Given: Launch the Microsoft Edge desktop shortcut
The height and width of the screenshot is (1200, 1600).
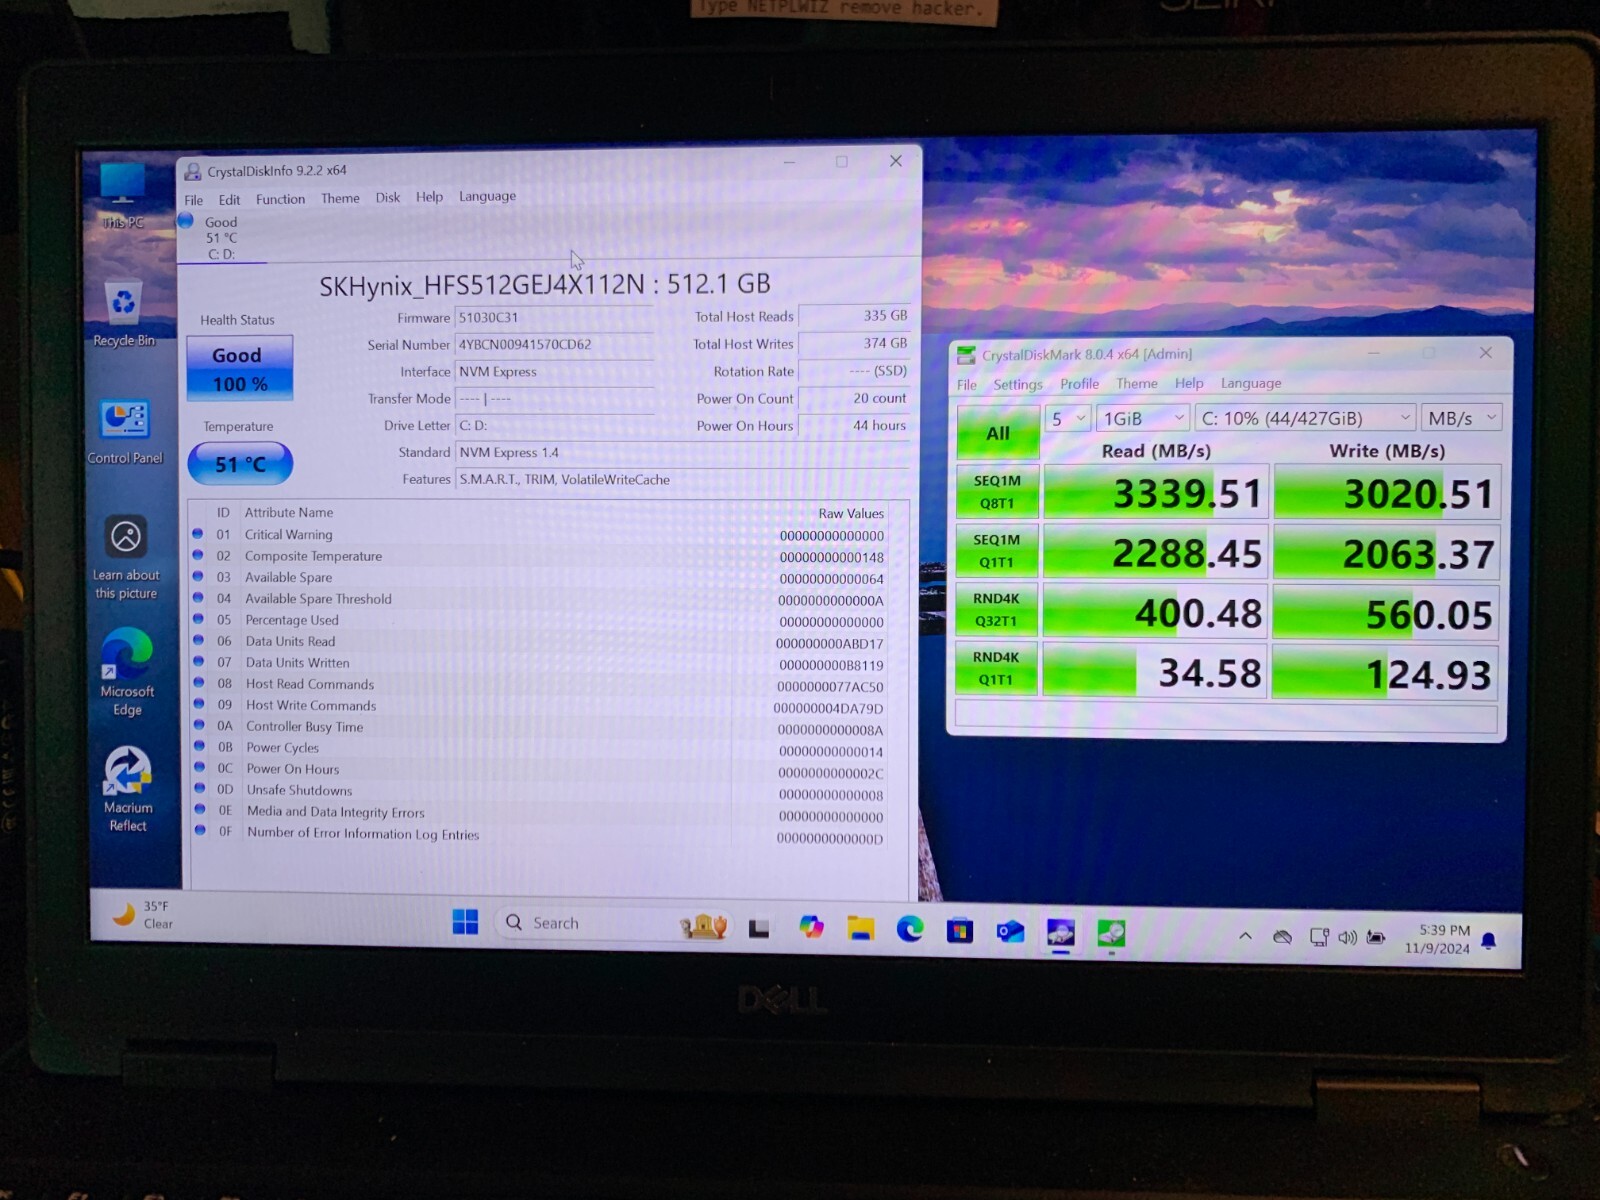Looking at the screenshot, I should 127,673.
